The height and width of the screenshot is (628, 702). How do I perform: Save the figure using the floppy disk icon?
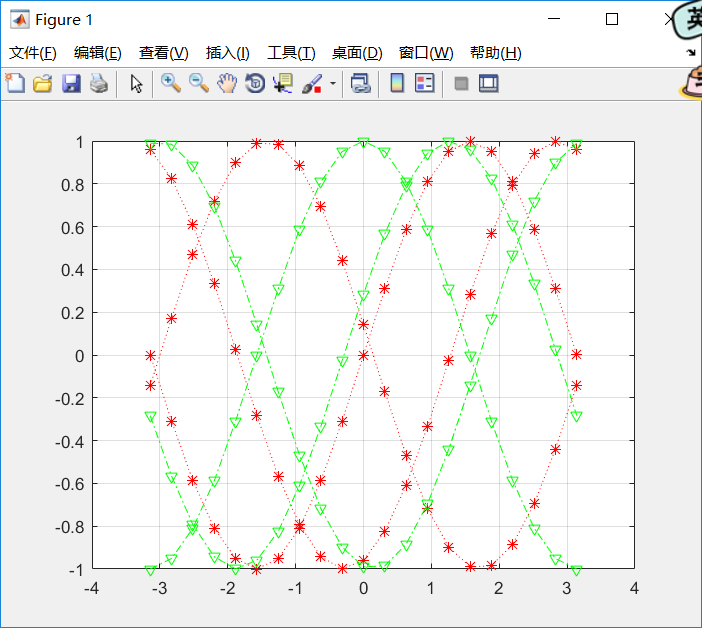pos(71,84)
